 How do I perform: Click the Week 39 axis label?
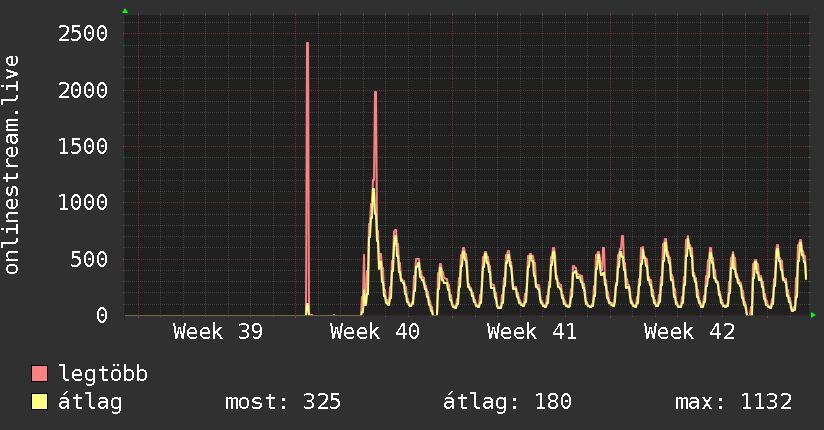pos(218,332)
